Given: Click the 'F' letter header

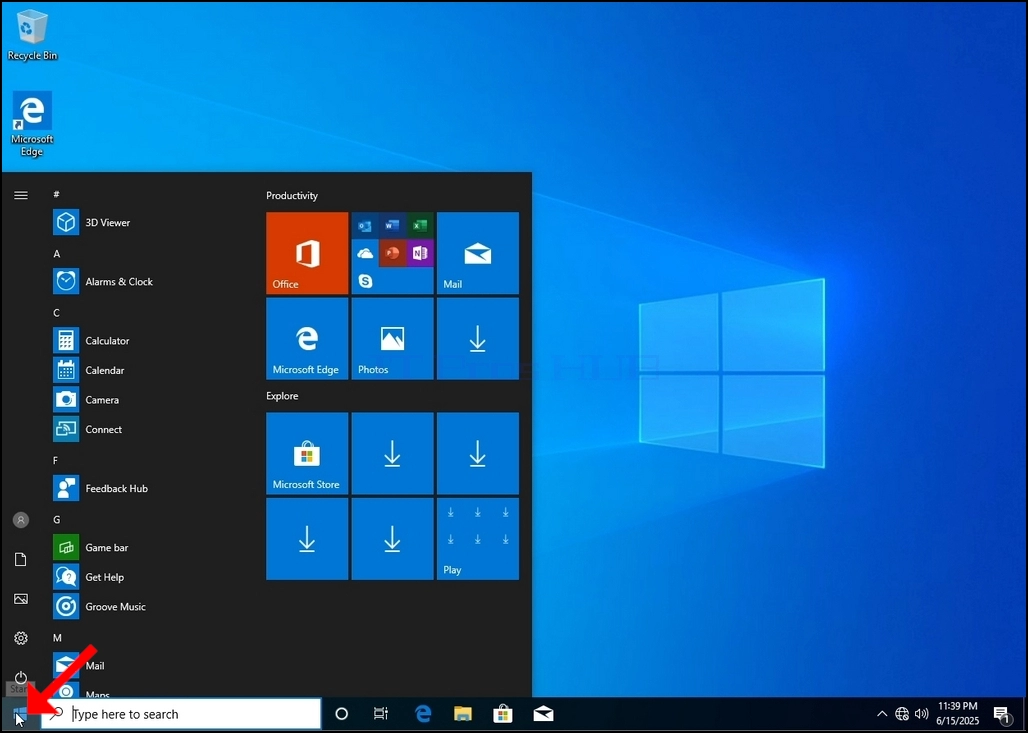Looking at the screenshot, I should click(x=56, y=460).
